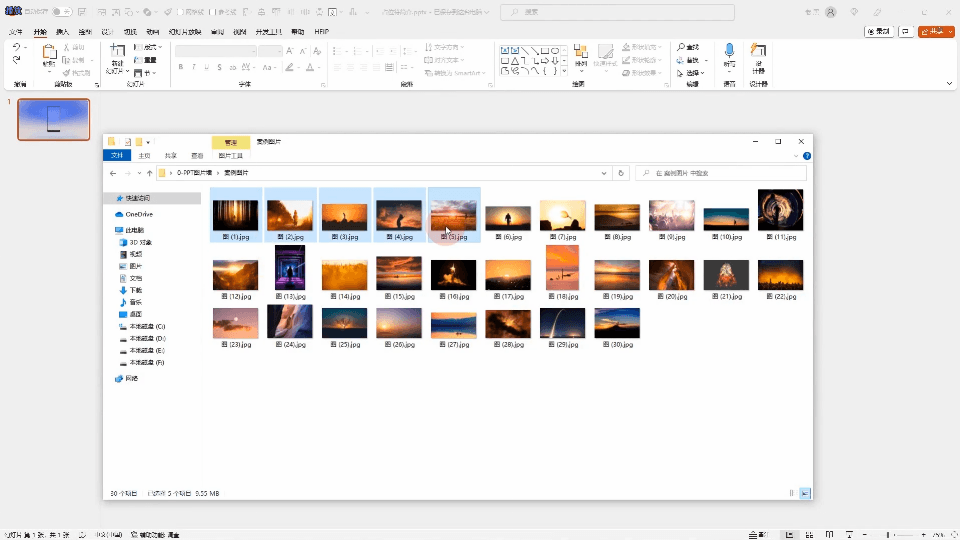
Task: Click the Explorer help question mark icon
Action: pyautogui.click(x=807, y=156)
